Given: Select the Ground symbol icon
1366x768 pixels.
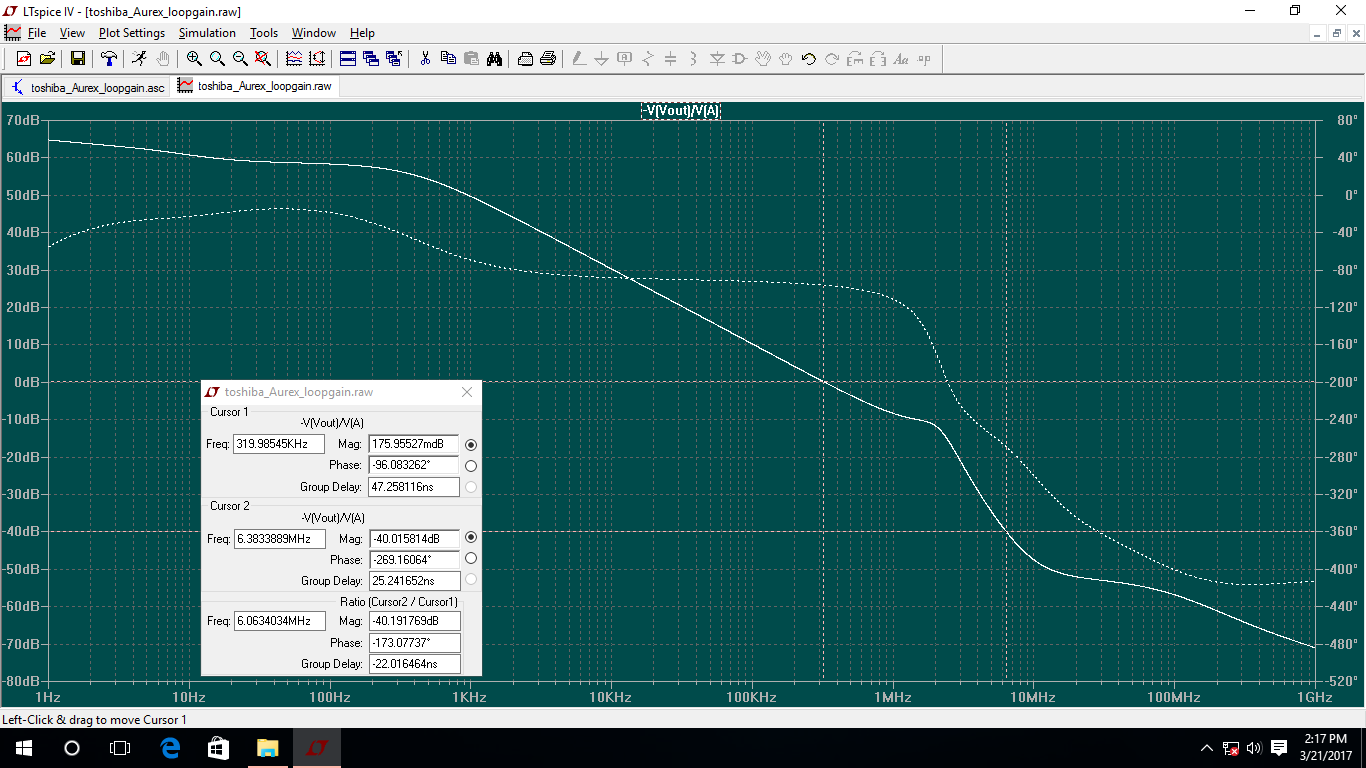Looking at the screenshot, I should click(602, 59).
